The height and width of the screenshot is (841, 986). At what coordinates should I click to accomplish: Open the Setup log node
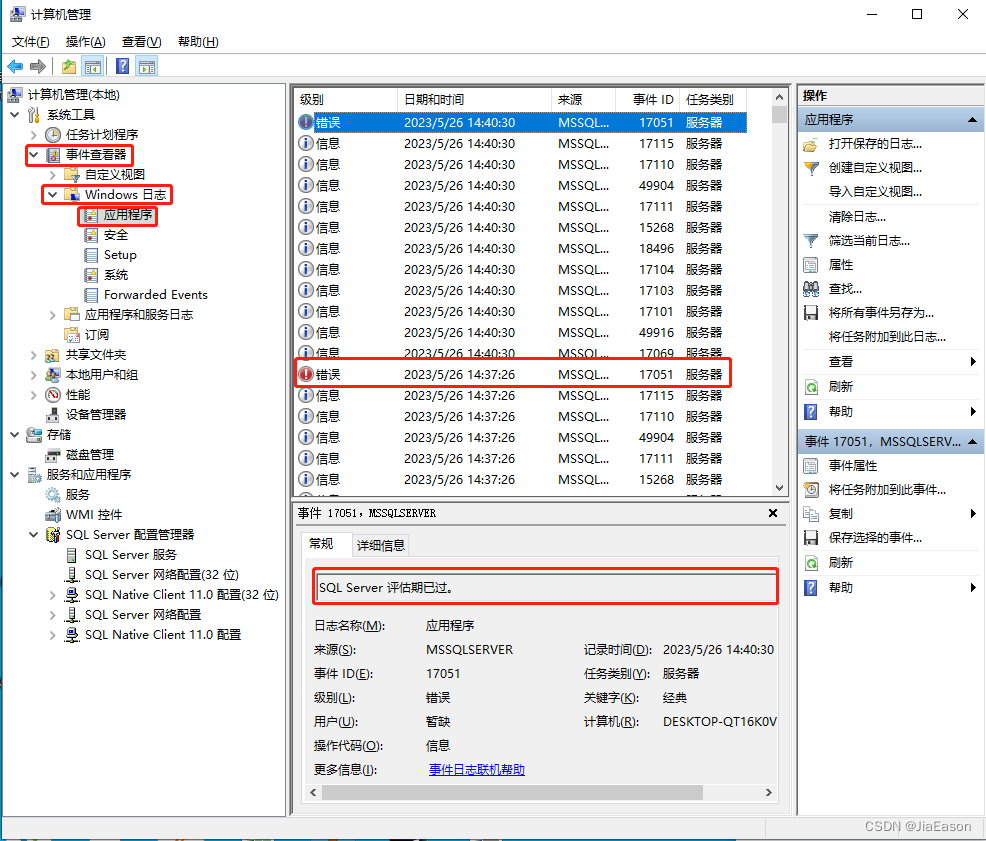(x=120, y=255)
